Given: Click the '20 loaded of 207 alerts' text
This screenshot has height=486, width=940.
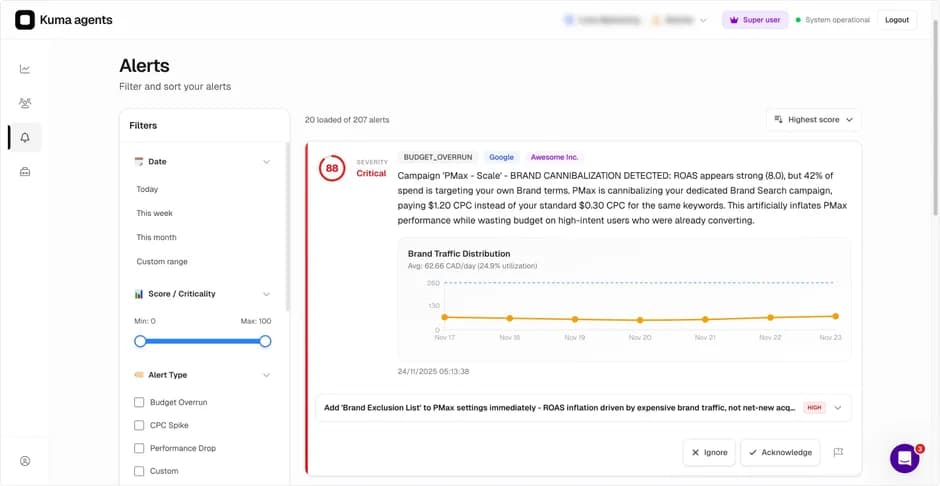Looking at the screenshot, I should tap(347, 120).
